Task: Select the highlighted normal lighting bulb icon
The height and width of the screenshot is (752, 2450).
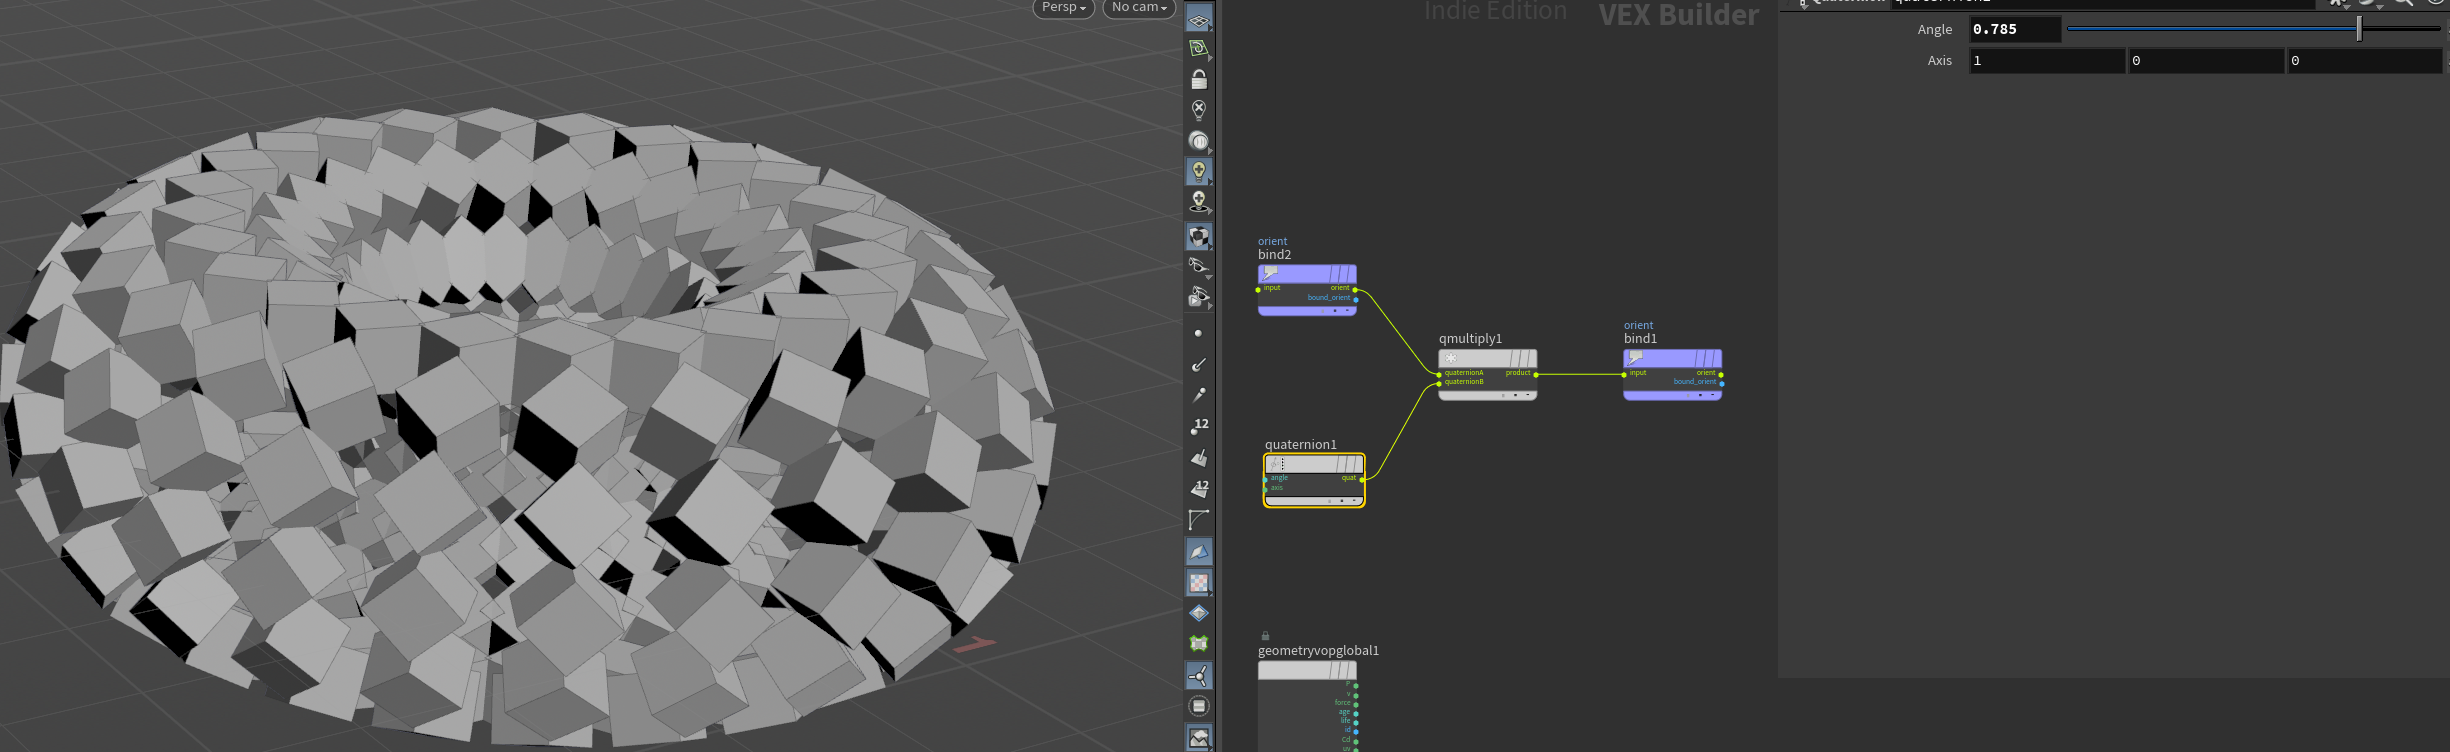Action: click(x=1199, y=171)
